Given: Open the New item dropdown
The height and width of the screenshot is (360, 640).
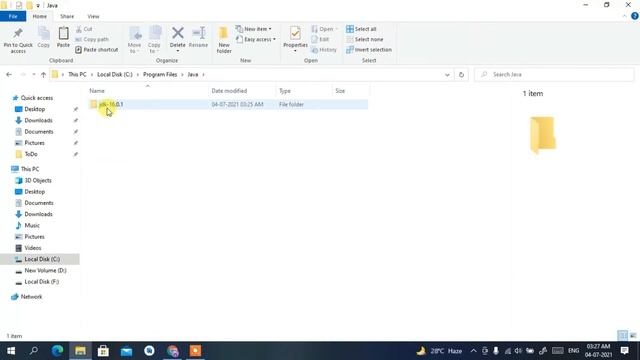Looking at the screenshot, I should coord(253,29).
